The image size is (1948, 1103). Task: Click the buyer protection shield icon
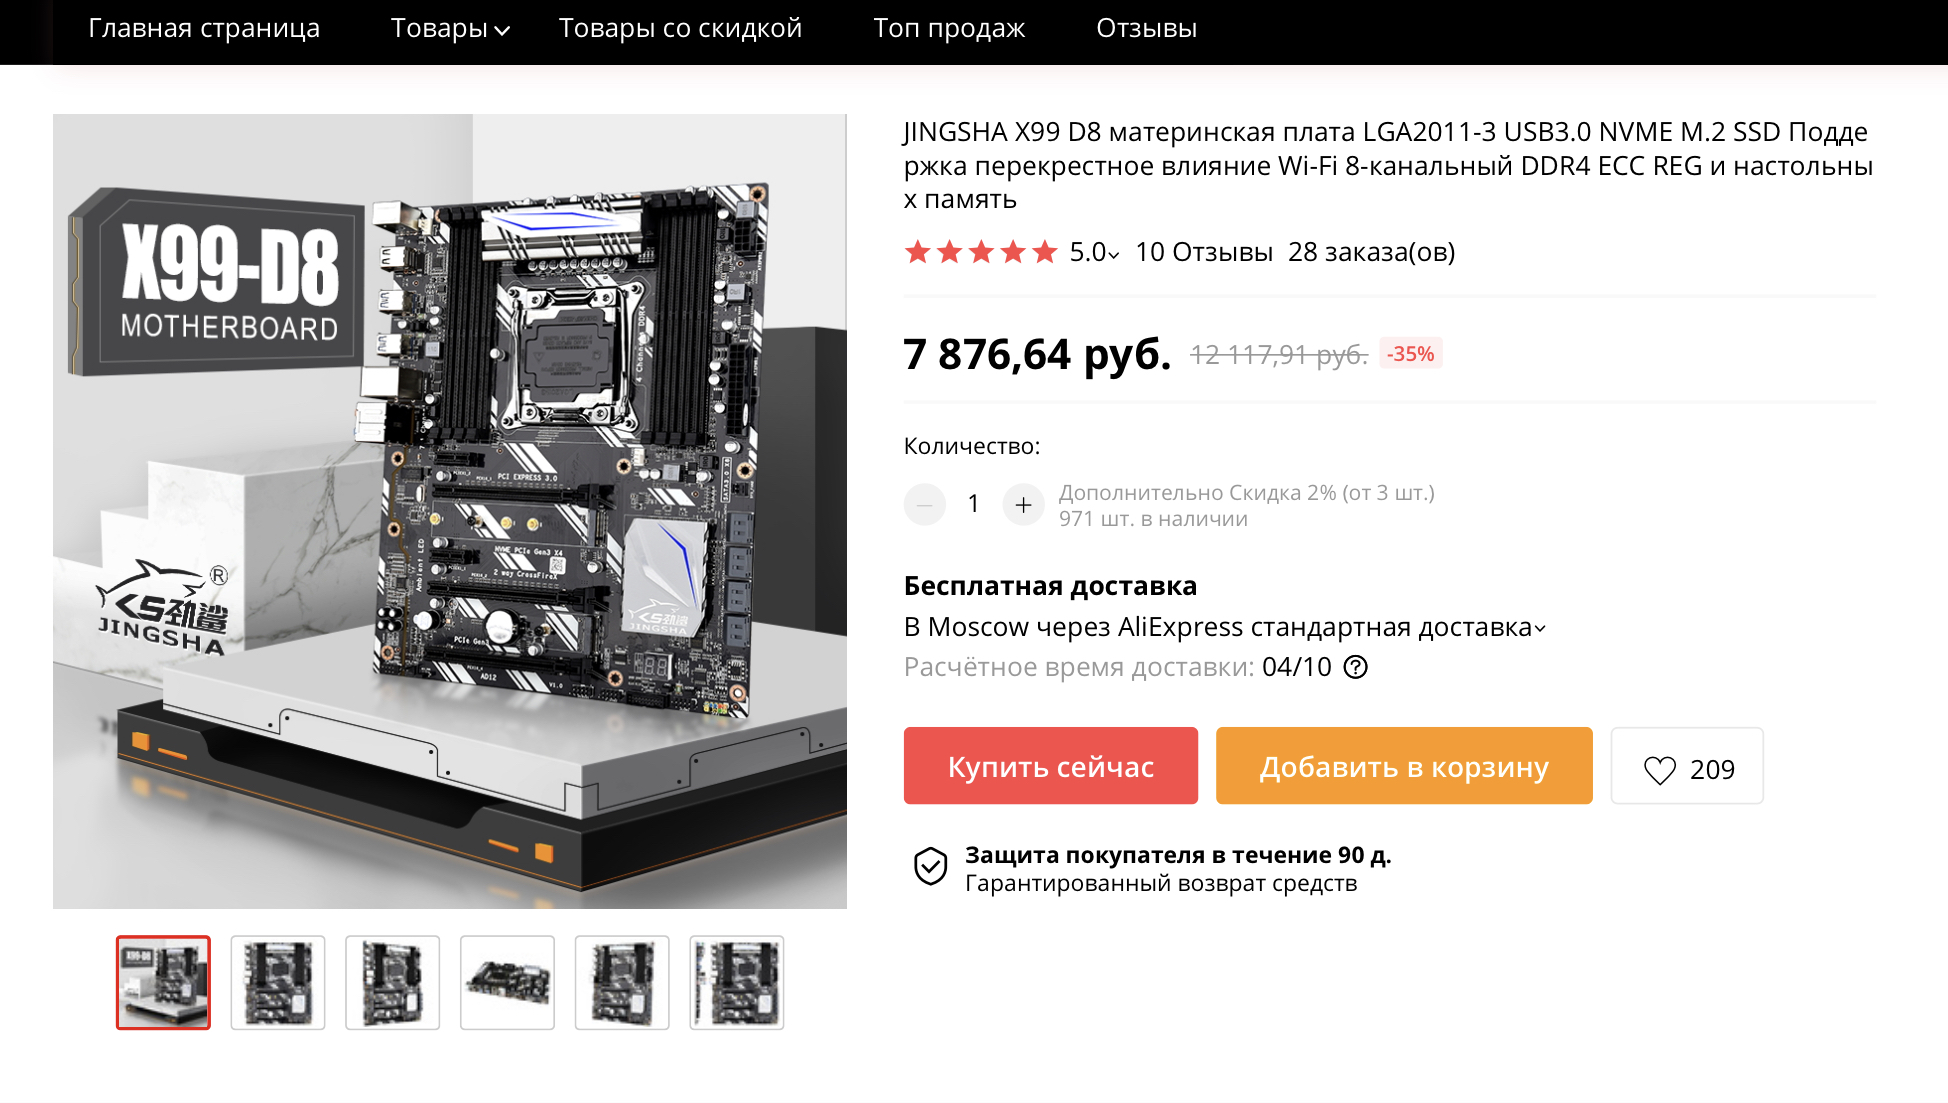[931, 866]
